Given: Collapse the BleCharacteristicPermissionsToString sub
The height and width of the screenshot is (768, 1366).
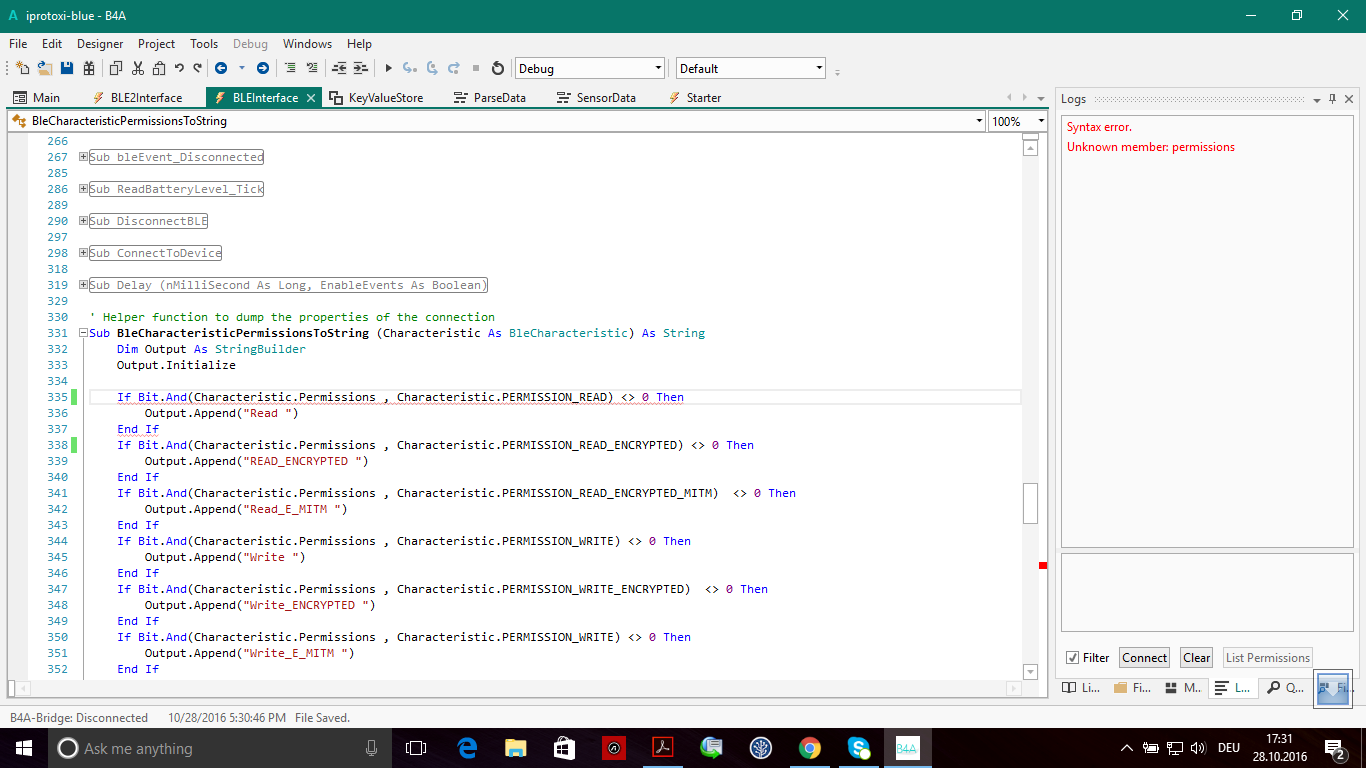Looking at the screenshot, I should coord(83,333).
